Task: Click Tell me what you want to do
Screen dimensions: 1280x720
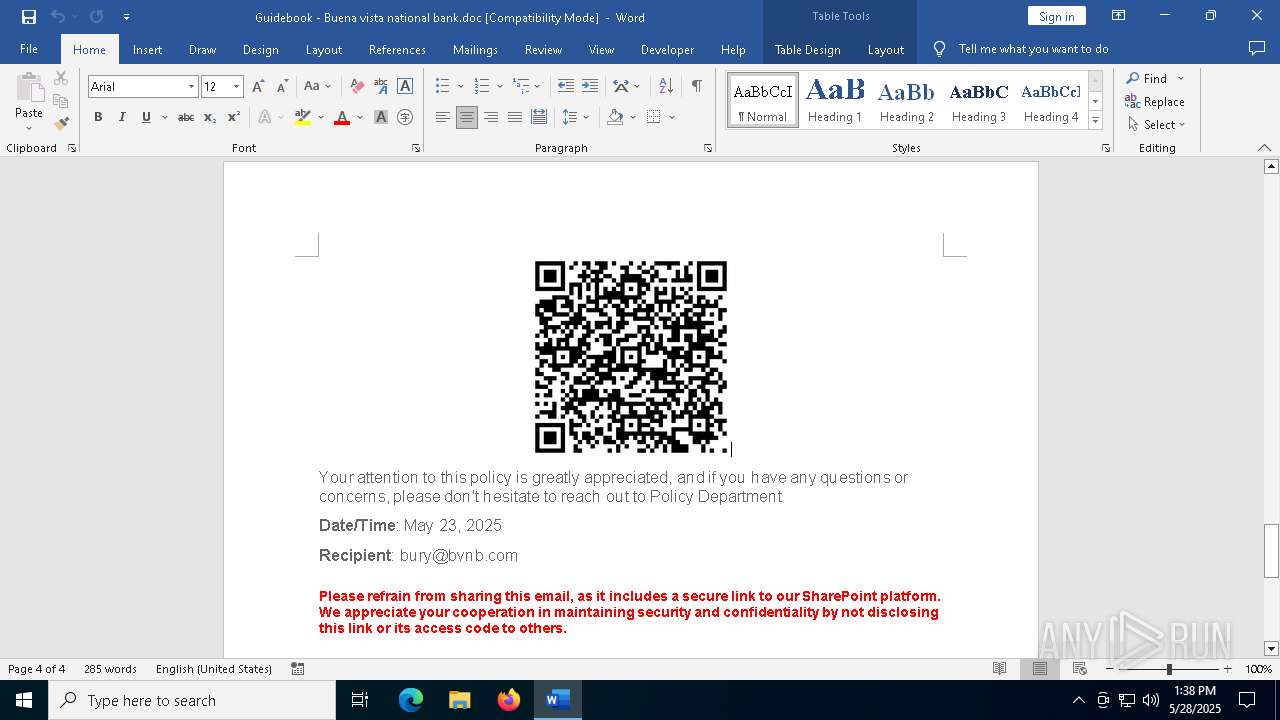Action: tap(1021, 49)
